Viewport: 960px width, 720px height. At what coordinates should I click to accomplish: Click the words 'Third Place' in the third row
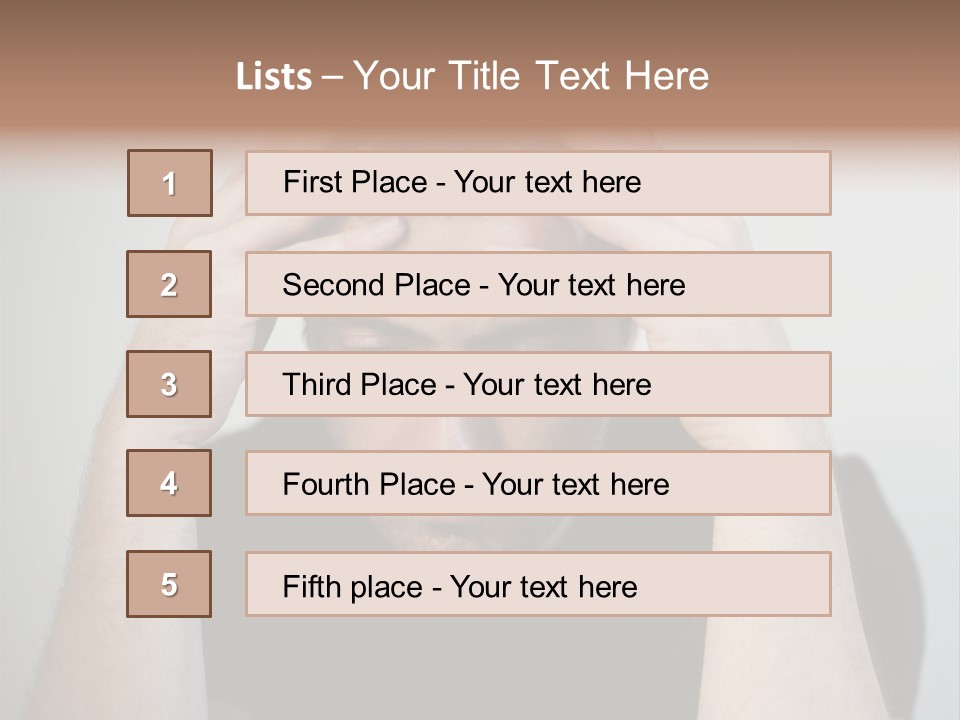(359, 384)
